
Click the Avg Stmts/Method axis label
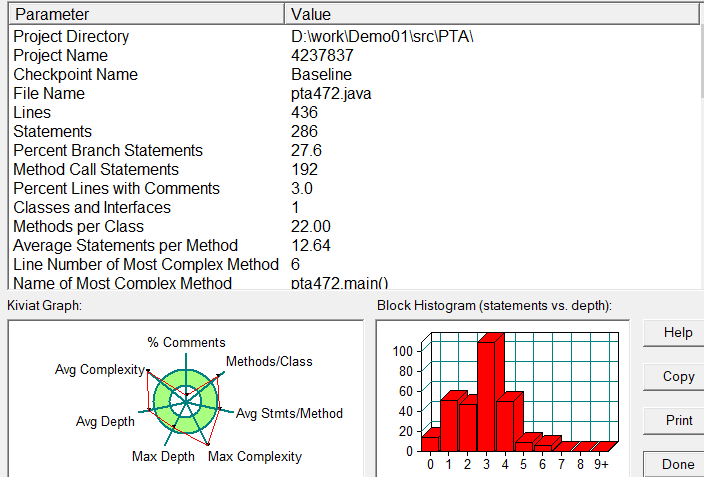[289, 413]
